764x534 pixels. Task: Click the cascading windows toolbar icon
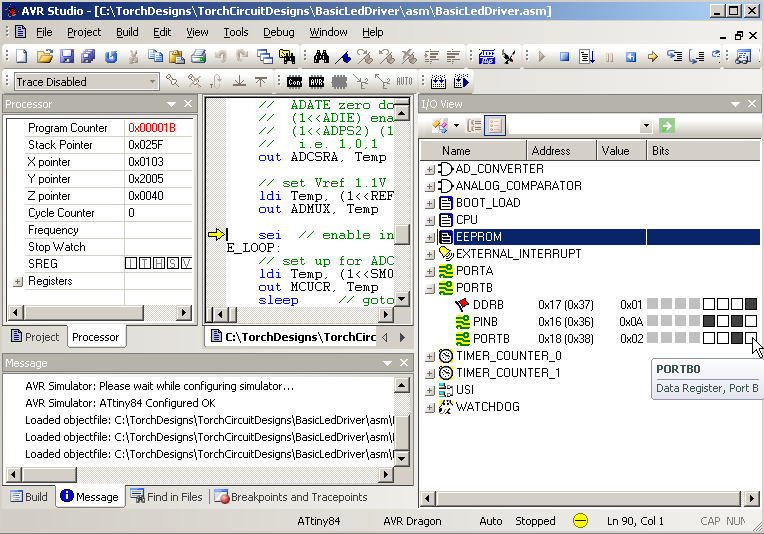265,57
